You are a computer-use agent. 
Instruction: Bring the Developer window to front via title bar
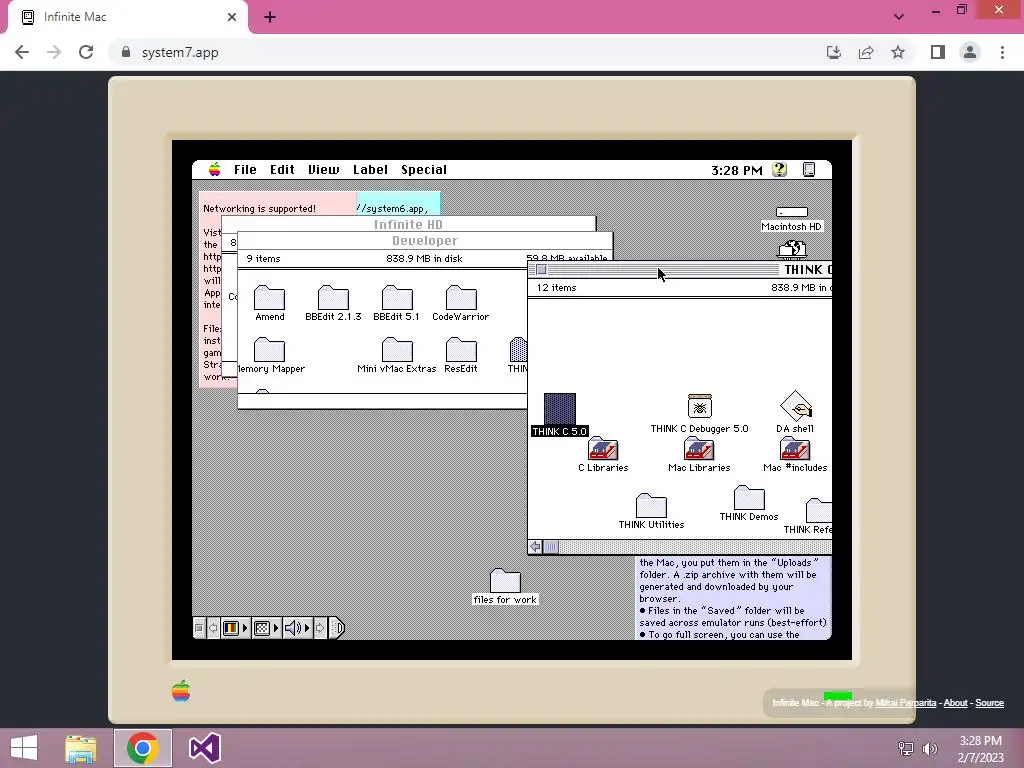(424, 240)
